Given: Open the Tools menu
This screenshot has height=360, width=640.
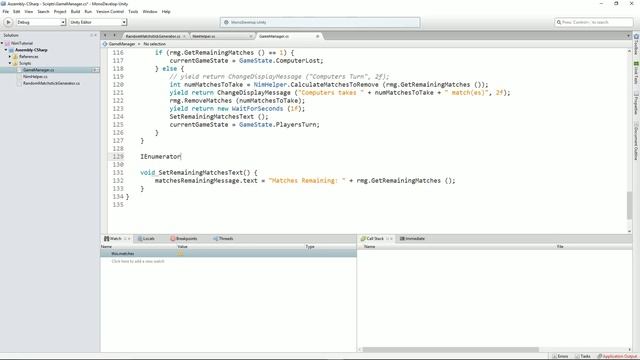Looking at the screenshot, I should 133,11.
